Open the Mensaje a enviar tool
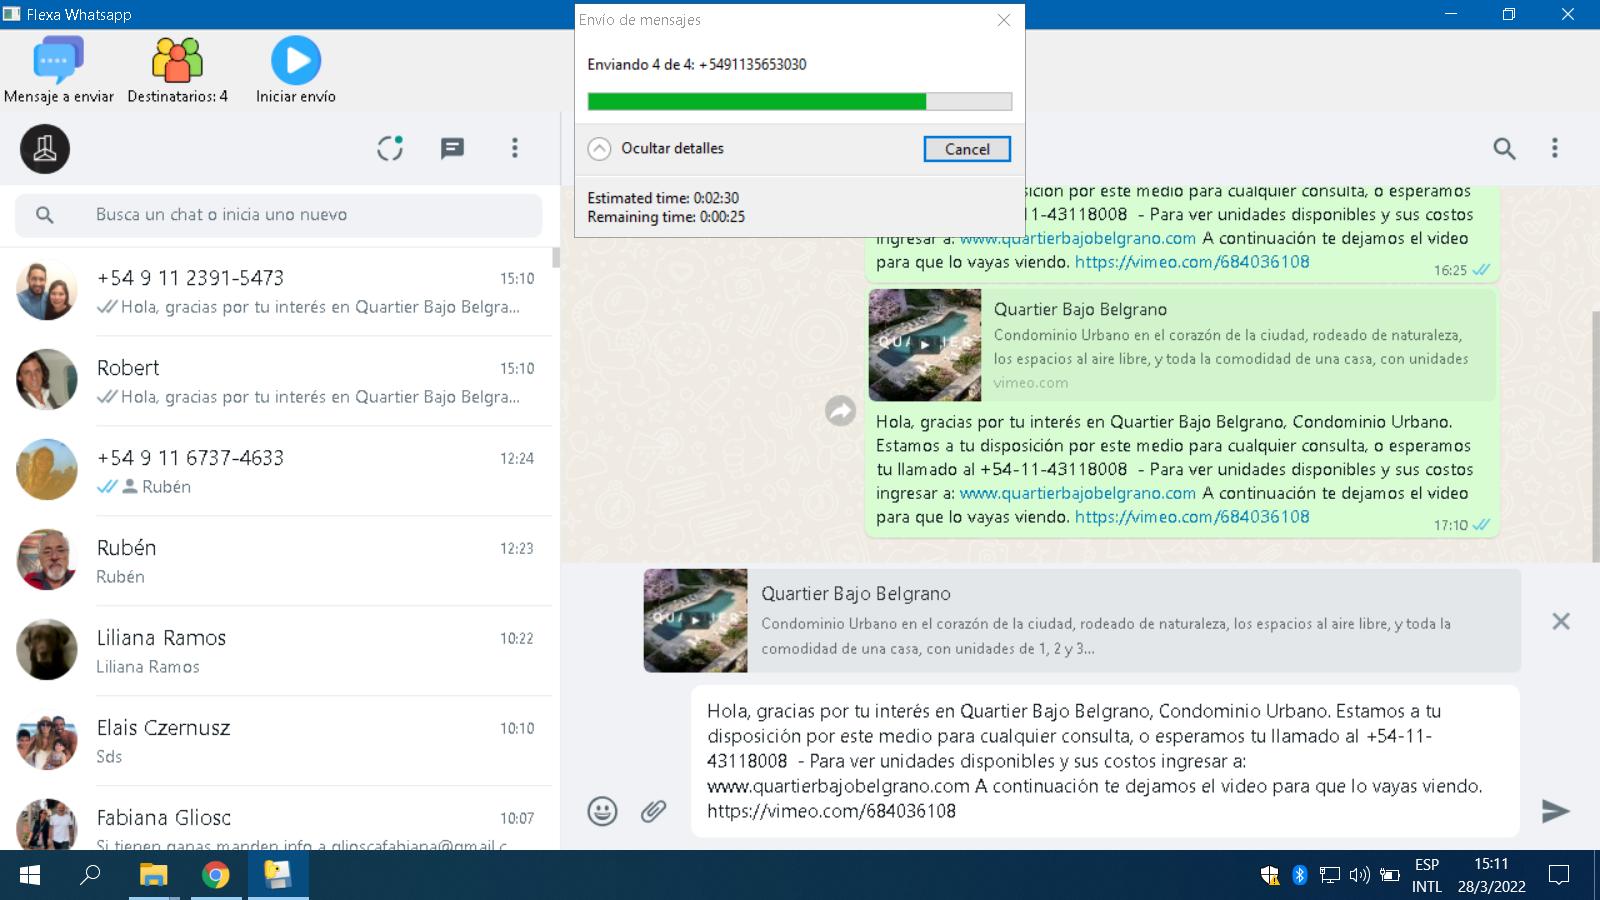 58,70
